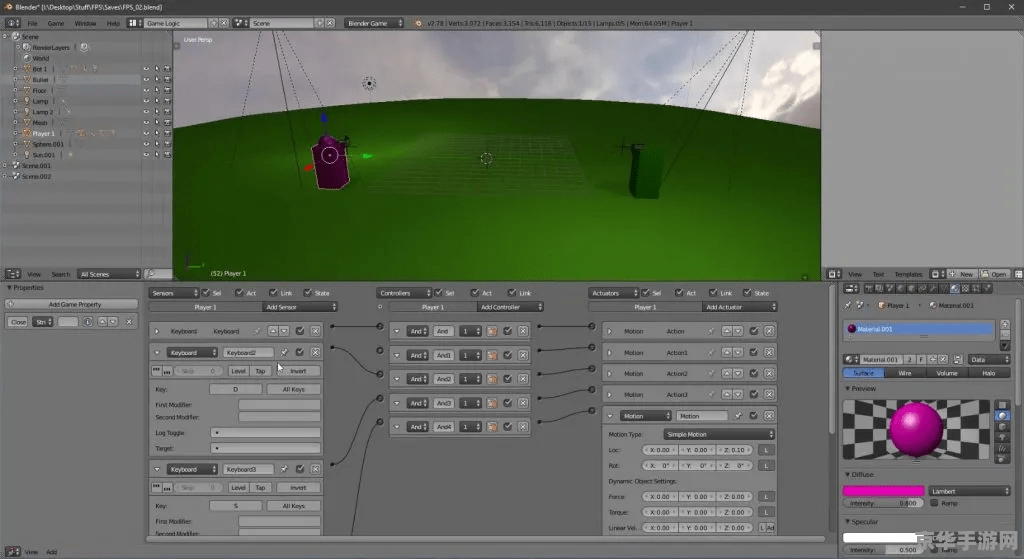The width and height of the screenshot is (1024, 559).
Task: Move the collapsed Keyboard sensor down
Action: 283,331
